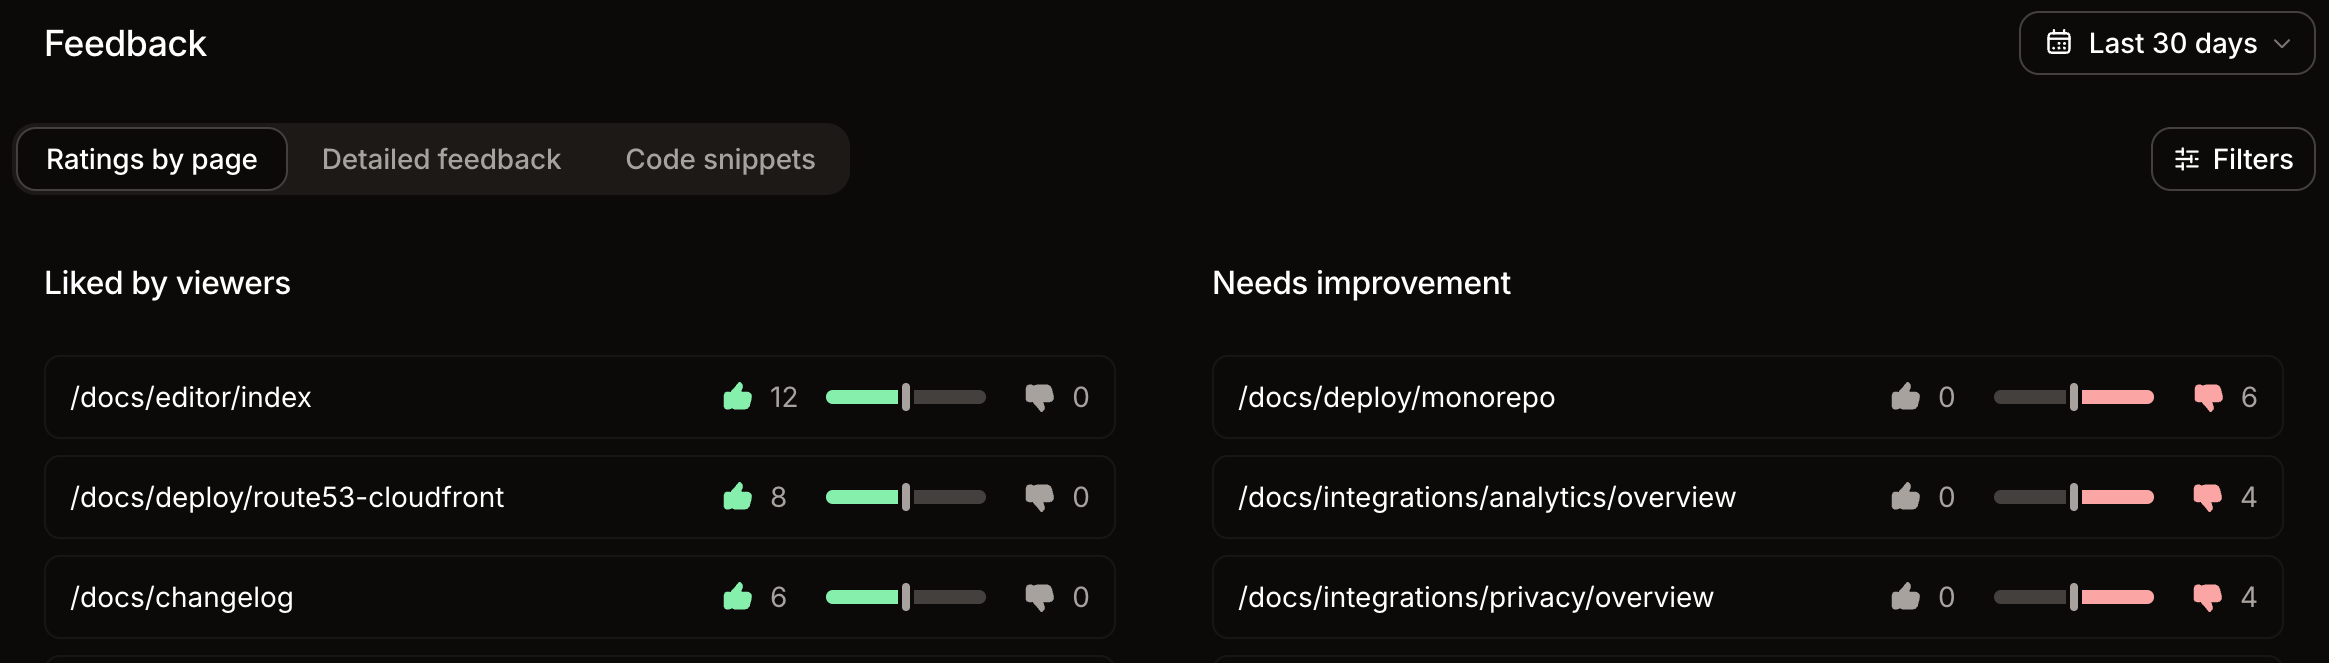Image resolution: width=2329 pixels, height=663 pixels.
Task: Click the 4 dislikes count for privacy/overview
Action: pos(2249,597)
